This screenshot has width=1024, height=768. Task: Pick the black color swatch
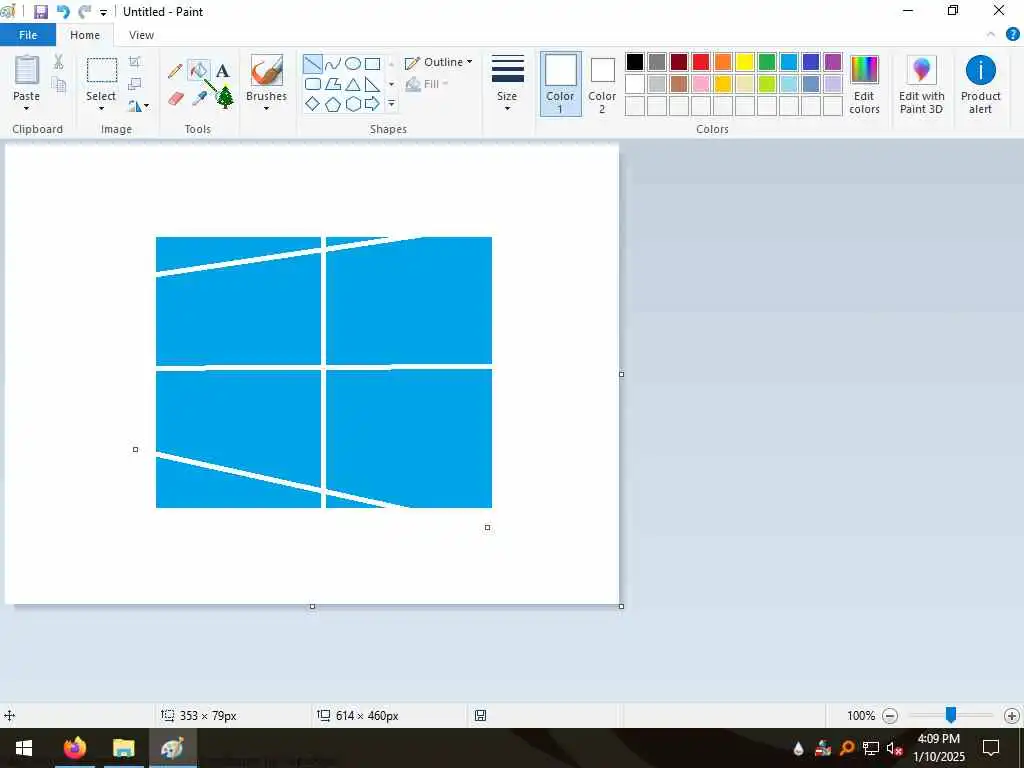click(x=635, y=62)
